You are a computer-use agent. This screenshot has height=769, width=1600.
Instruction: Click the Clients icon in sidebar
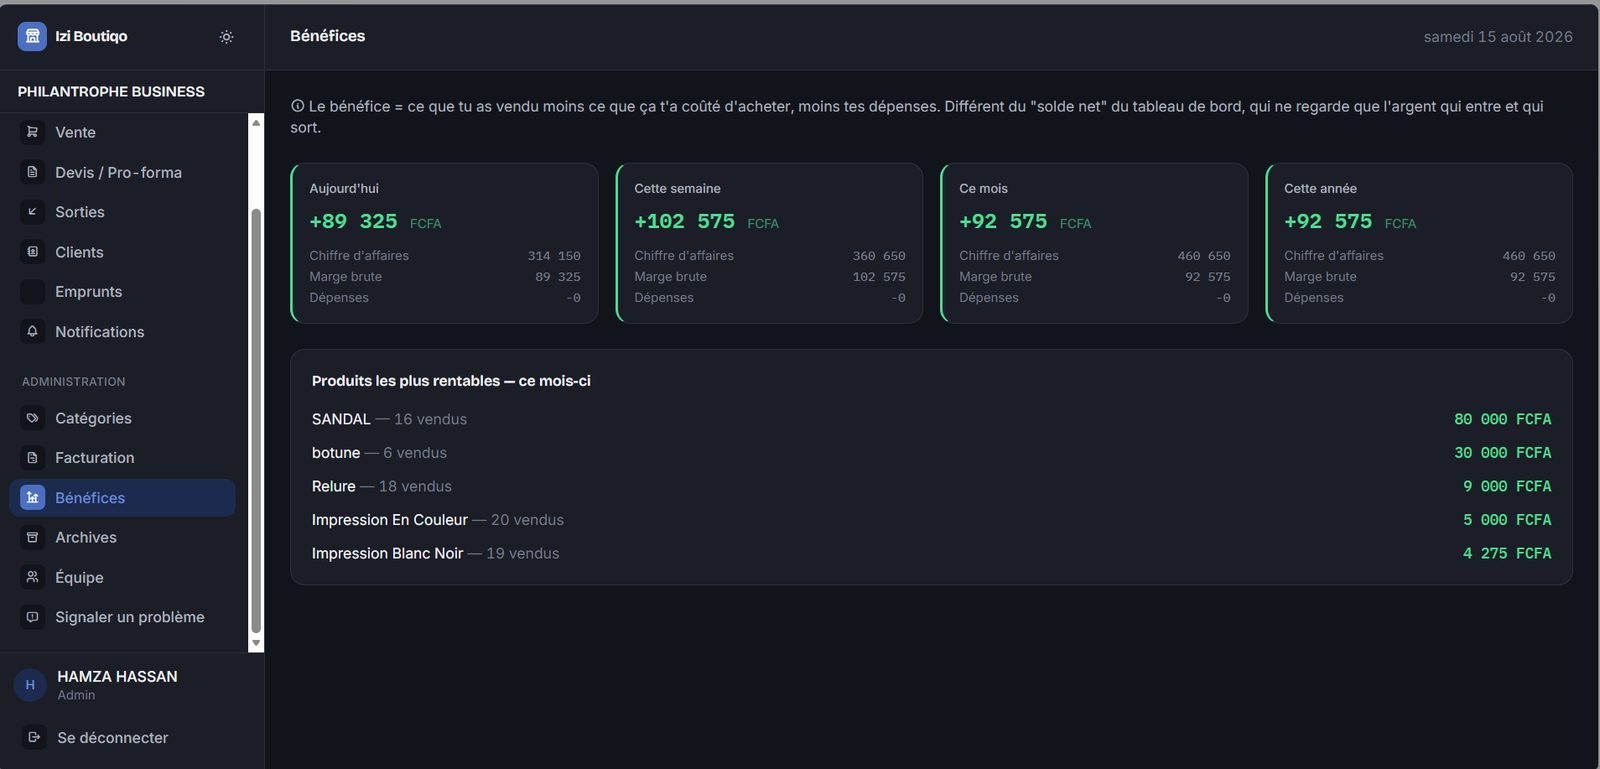click(33, 252)
